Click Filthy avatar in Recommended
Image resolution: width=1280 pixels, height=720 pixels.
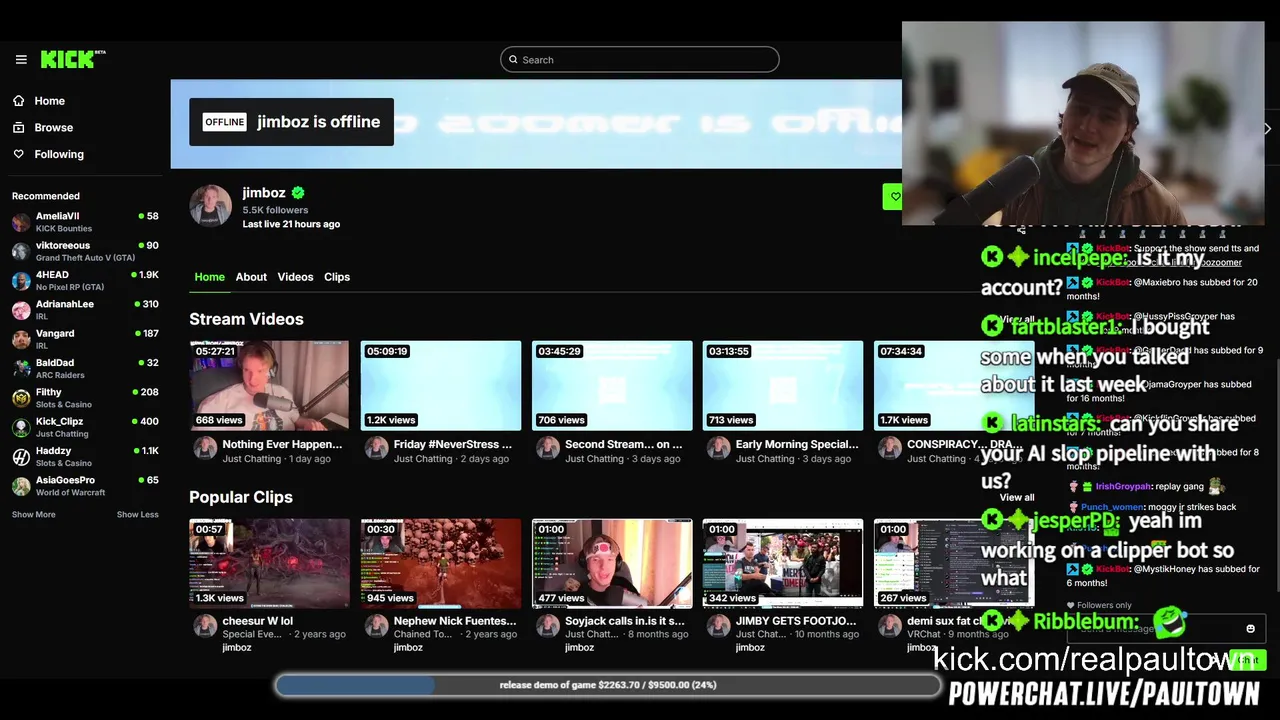tap(21, 398)
